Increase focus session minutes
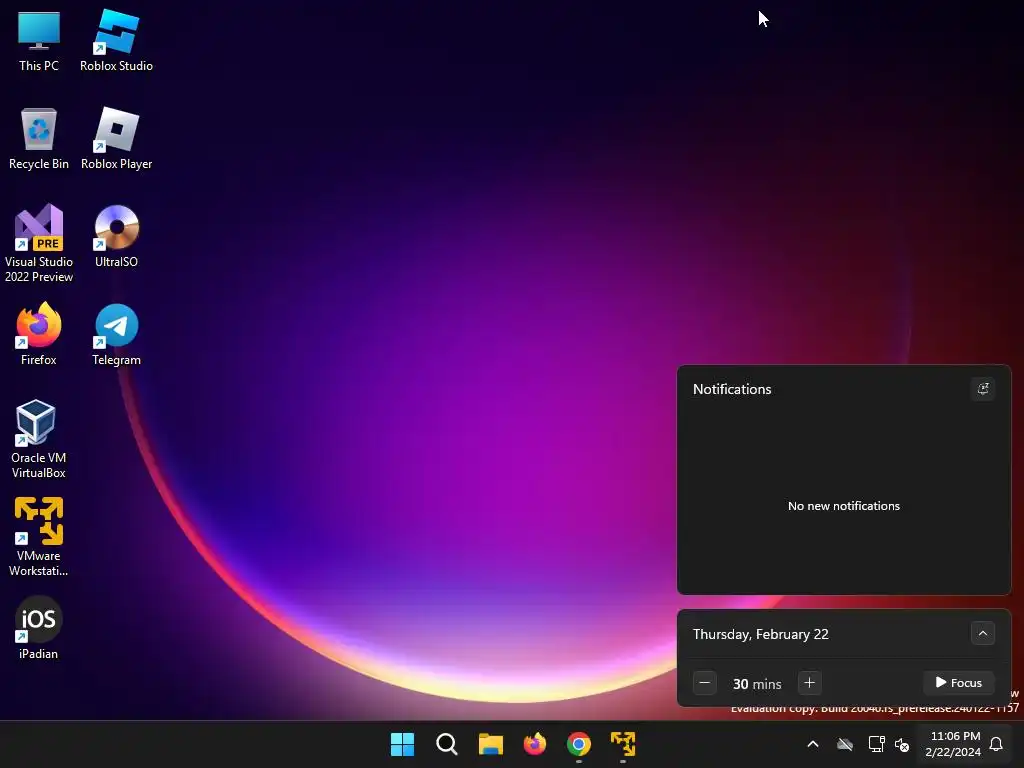 coord(809,683)
